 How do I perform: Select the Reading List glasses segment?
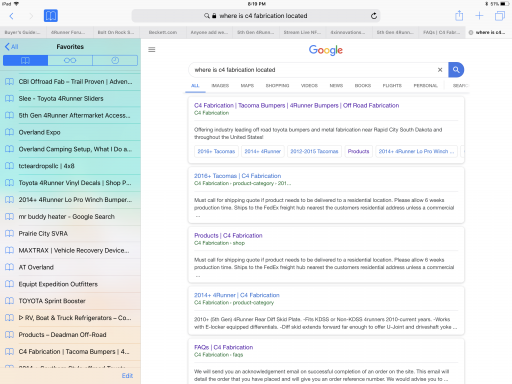[x=70, y=60]
